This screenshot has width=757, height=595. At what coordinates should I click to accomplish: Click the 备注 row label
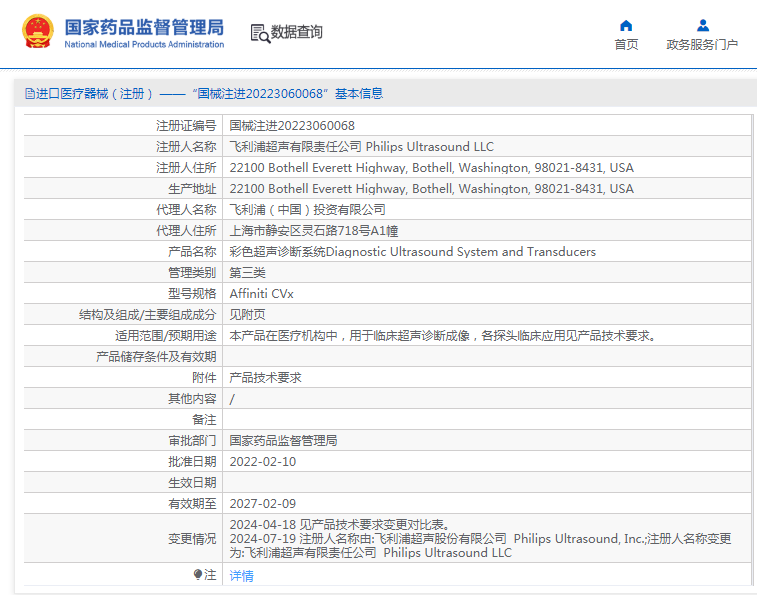(x=204, y=420)
